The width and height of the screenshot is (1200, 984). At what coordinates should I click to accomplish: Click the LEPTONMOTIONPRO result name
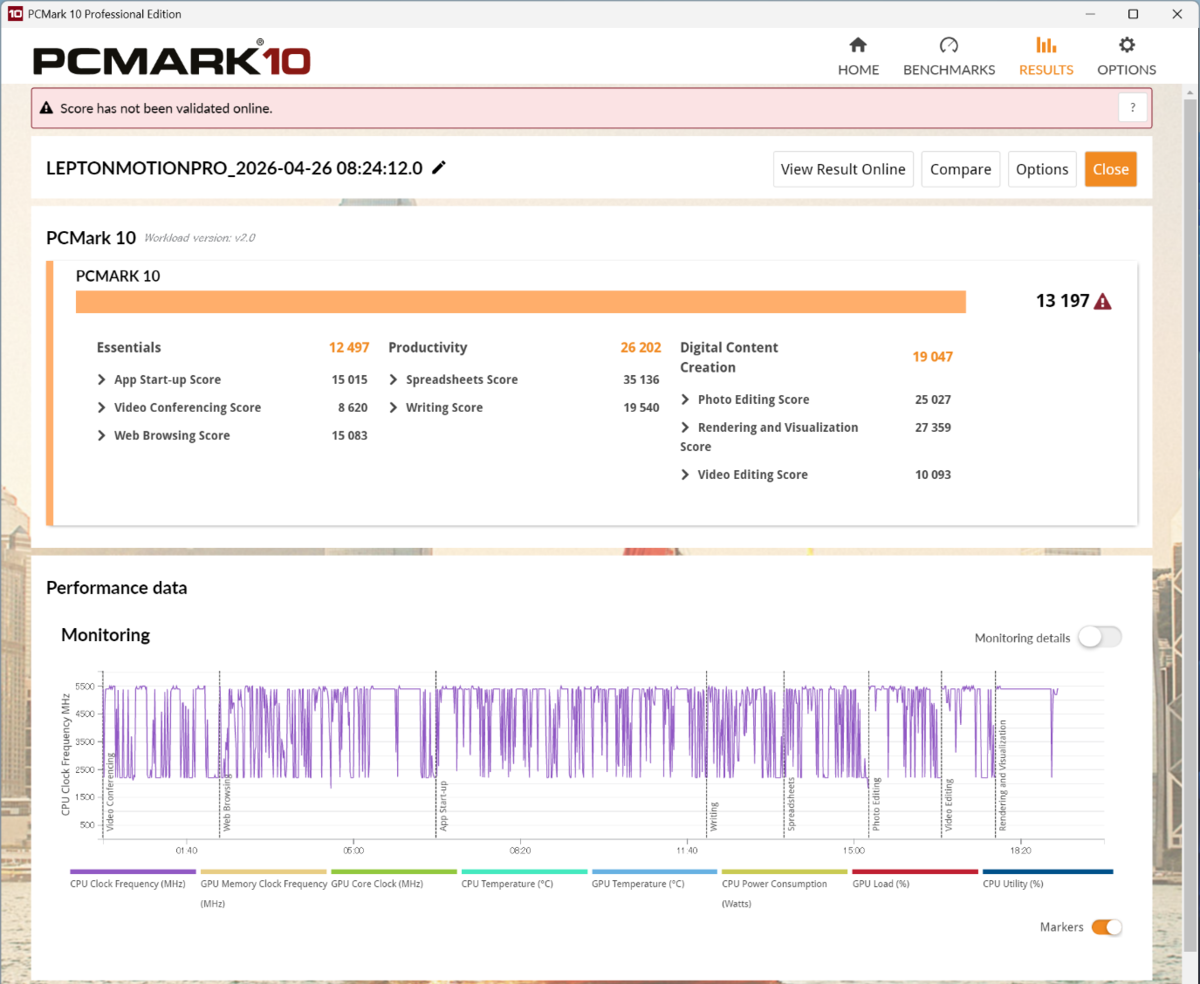pyautogui.click(x=235, y=168)
